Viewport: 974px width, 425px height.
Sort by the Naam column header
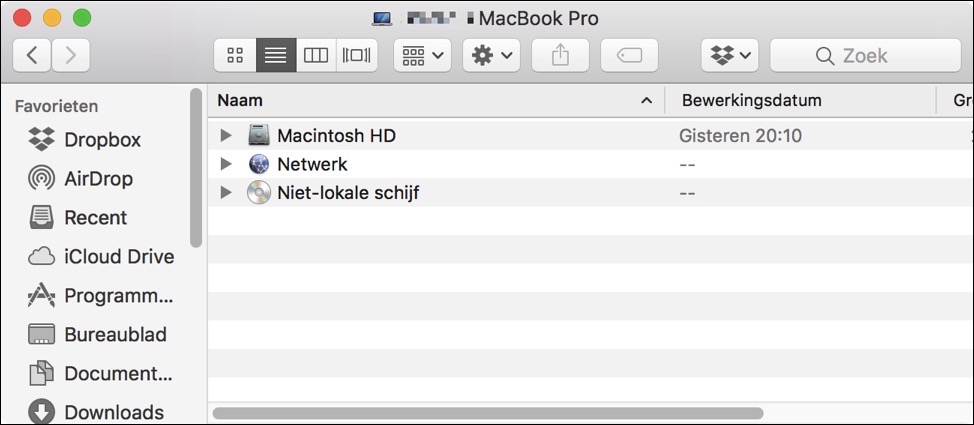[x=435, y=100]
